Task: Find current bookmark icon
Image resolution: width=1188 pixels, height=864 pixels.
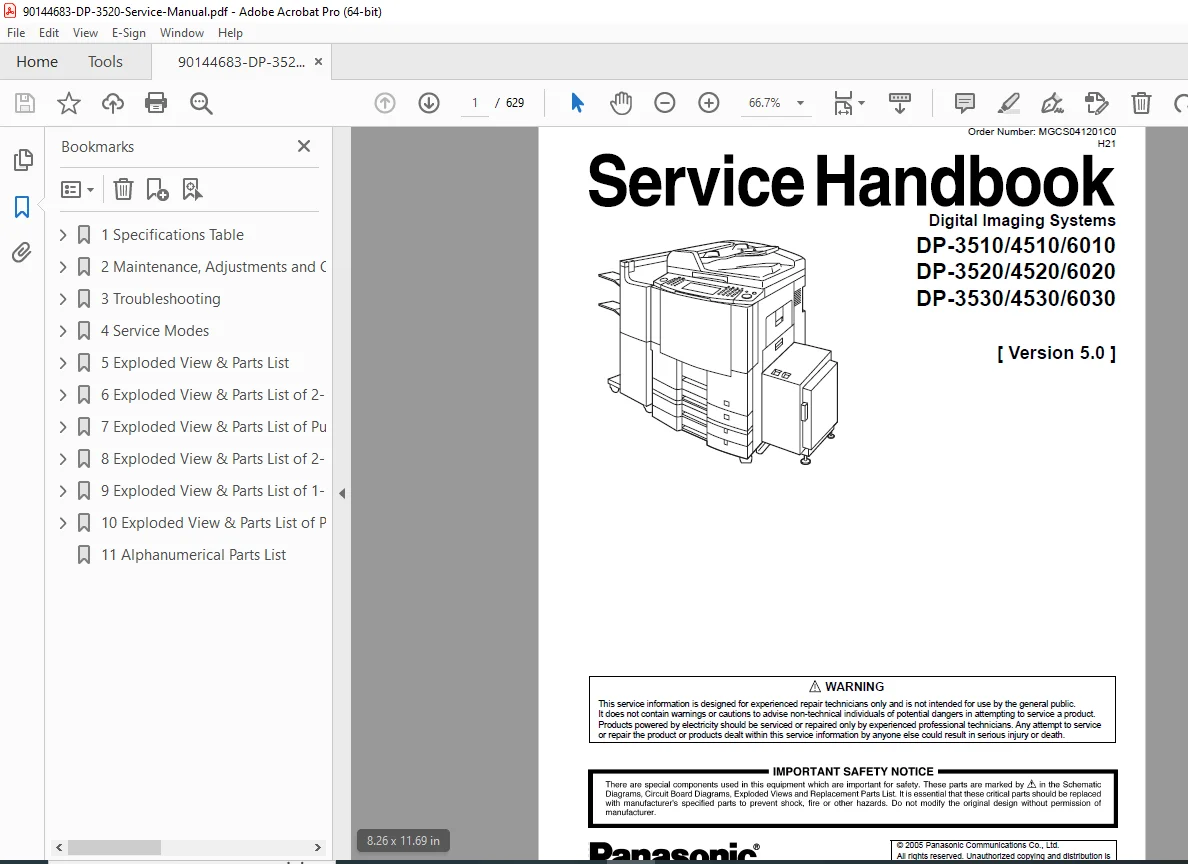Action: [192, 189]
